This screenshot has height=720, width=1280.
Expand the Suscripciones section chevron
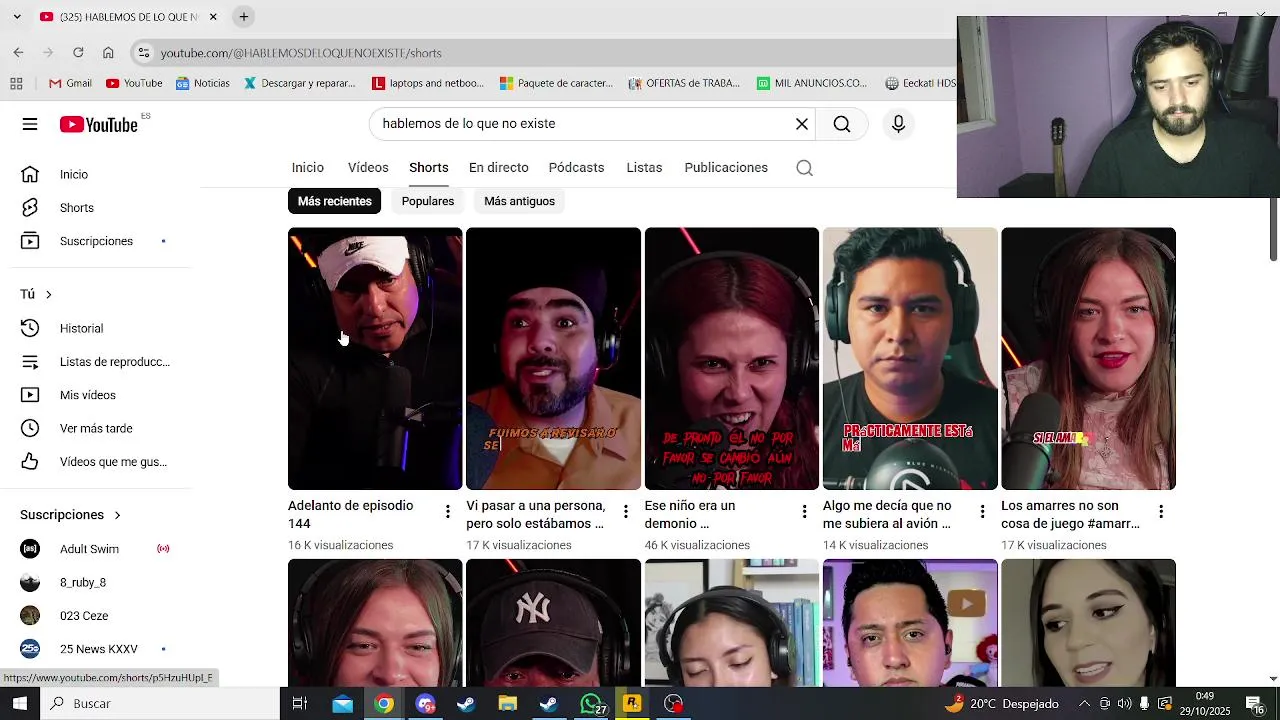click(x=117, y=515)
